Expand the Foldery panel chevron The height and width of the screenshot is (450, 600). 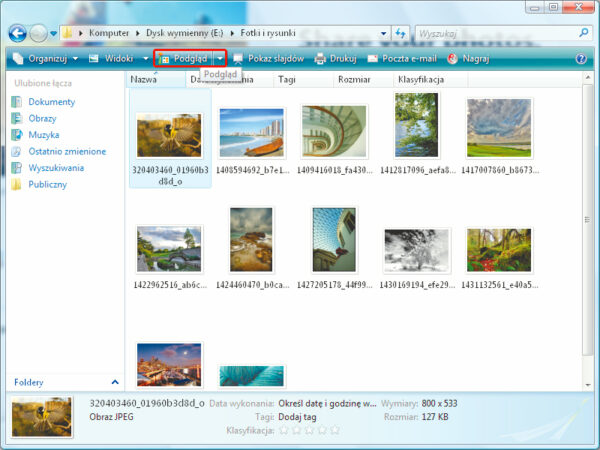pyautogui.click(x=114, y=382)
